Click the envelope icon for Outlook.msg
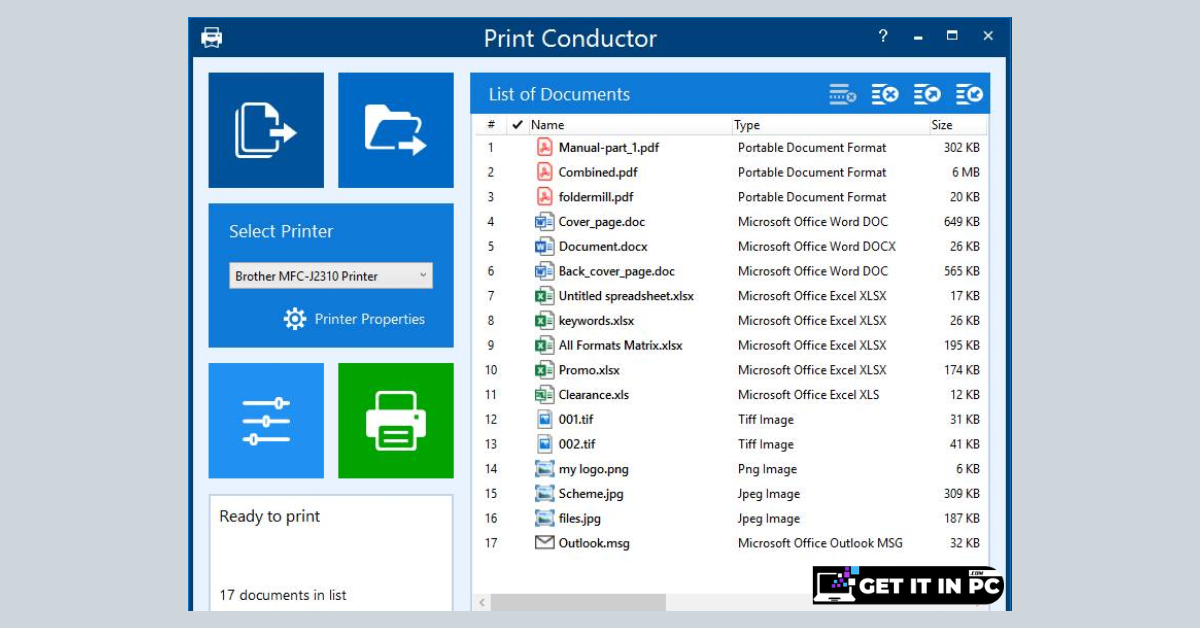Image resolution: width=1200 pixels, height=628 pixels. click(544, 543)
